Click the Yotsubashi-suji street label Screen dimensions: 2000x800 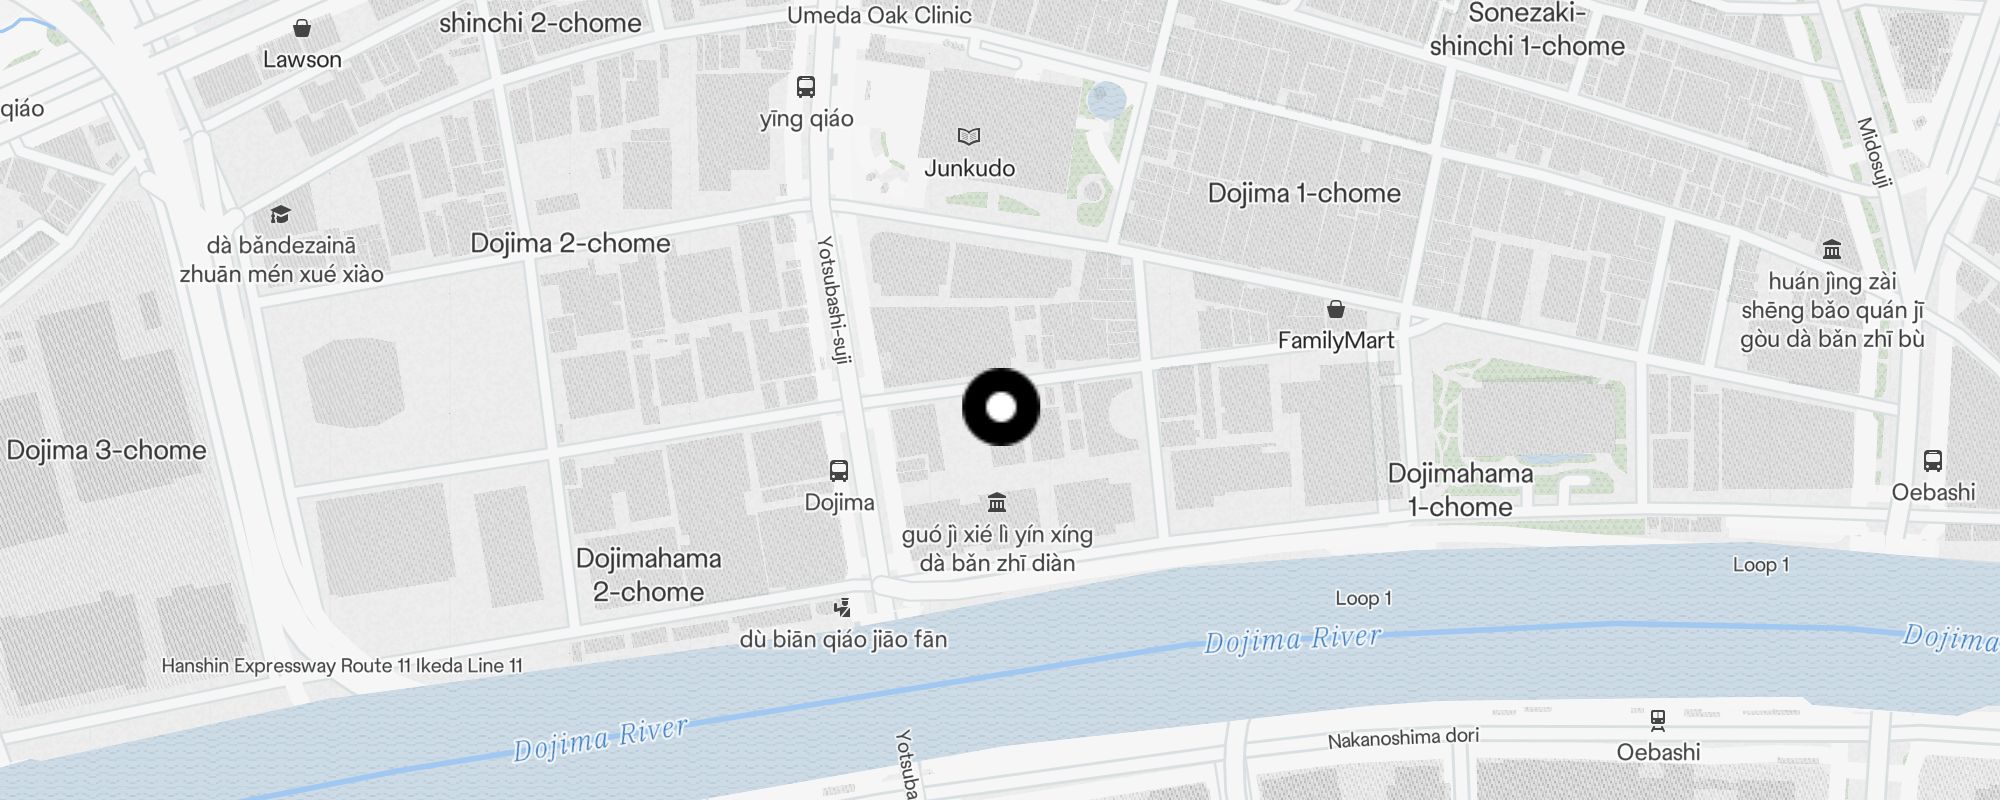[833, 300]
